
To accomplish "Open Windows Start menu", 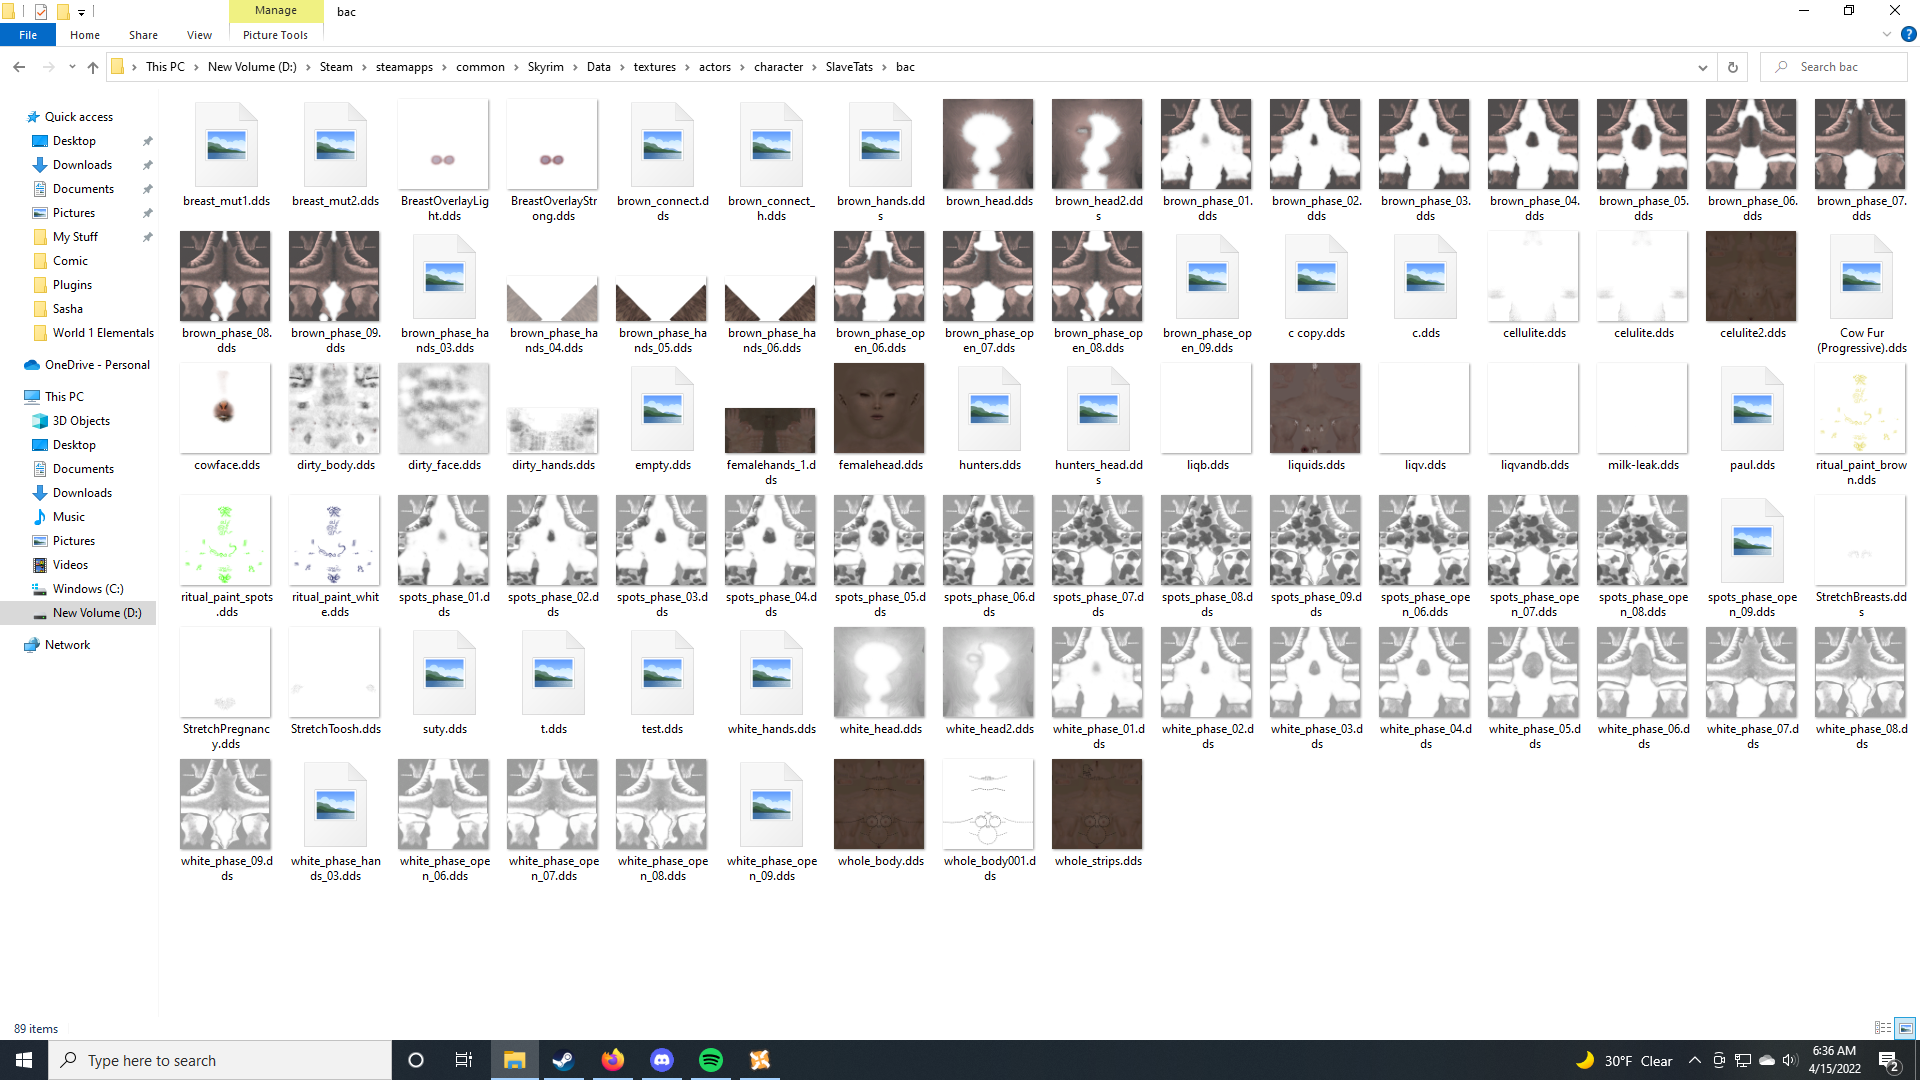I will (24, 1060).
